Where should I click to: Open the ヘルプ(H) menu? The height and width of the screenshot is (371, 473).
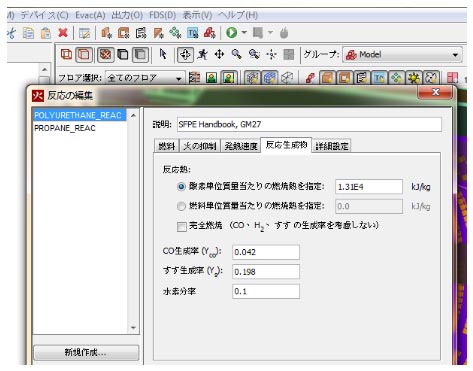click(238, 15)
